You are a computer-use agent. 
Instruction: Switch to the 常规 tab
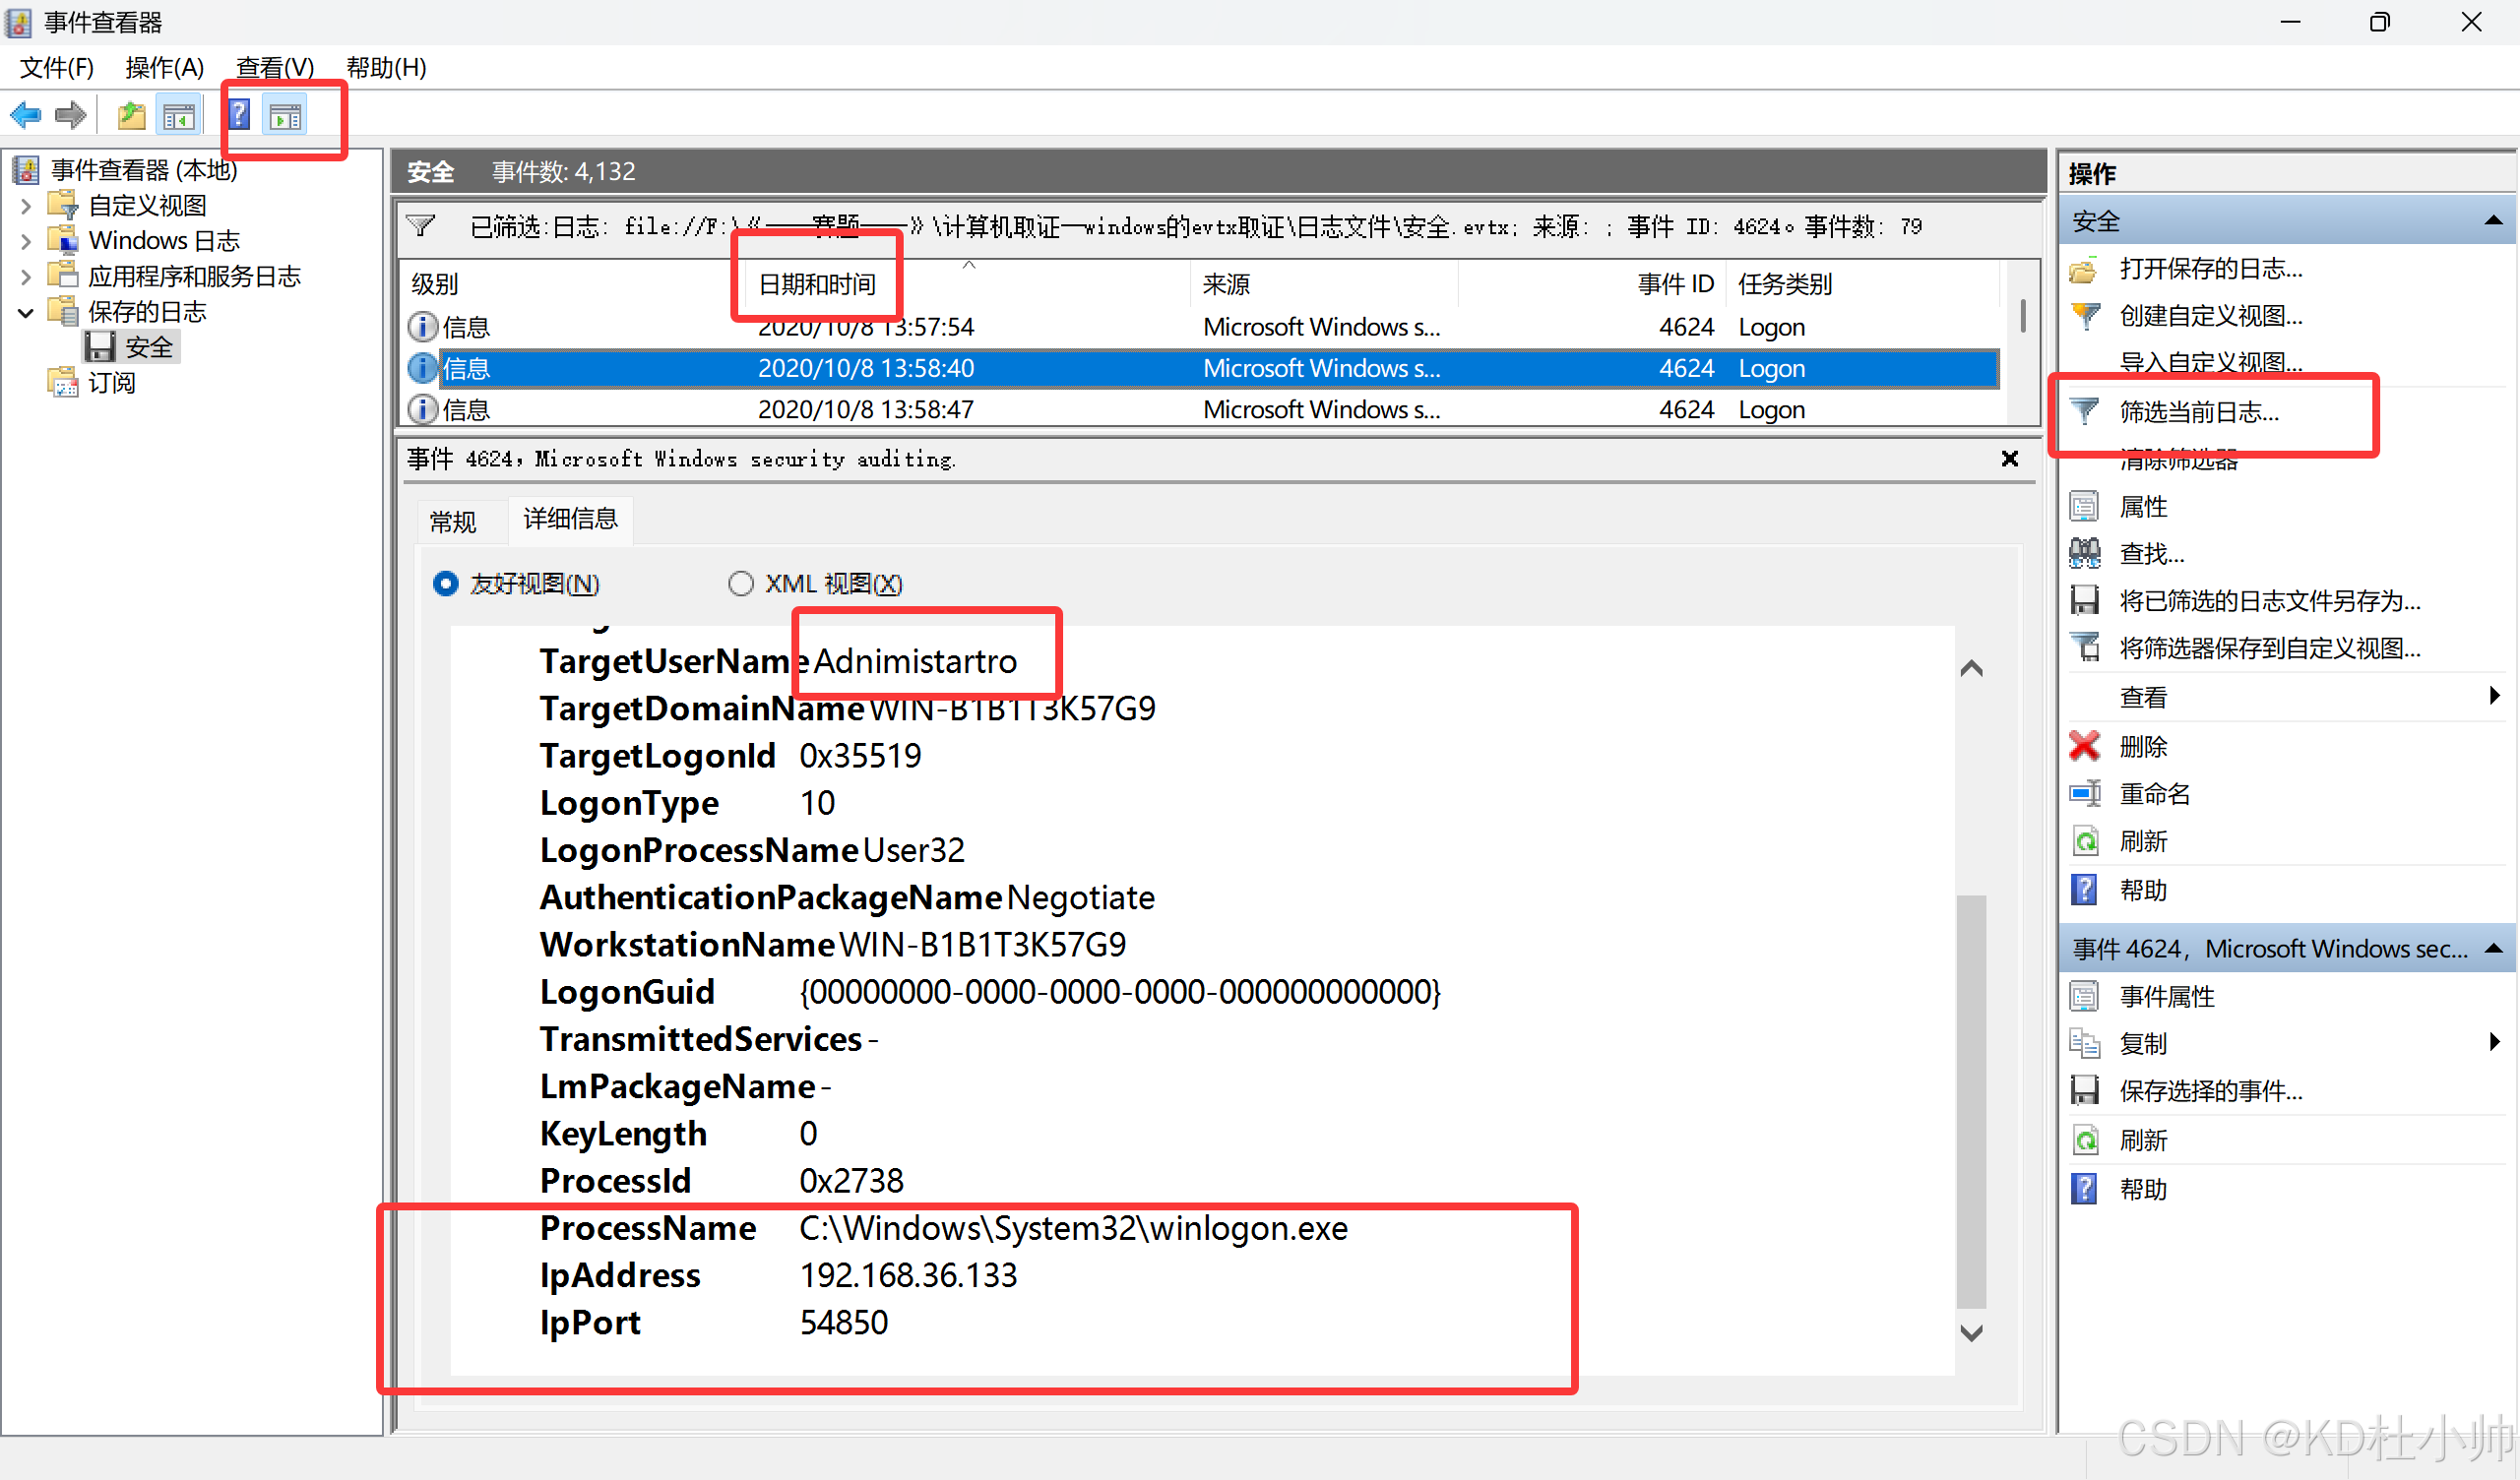[453, 521]
